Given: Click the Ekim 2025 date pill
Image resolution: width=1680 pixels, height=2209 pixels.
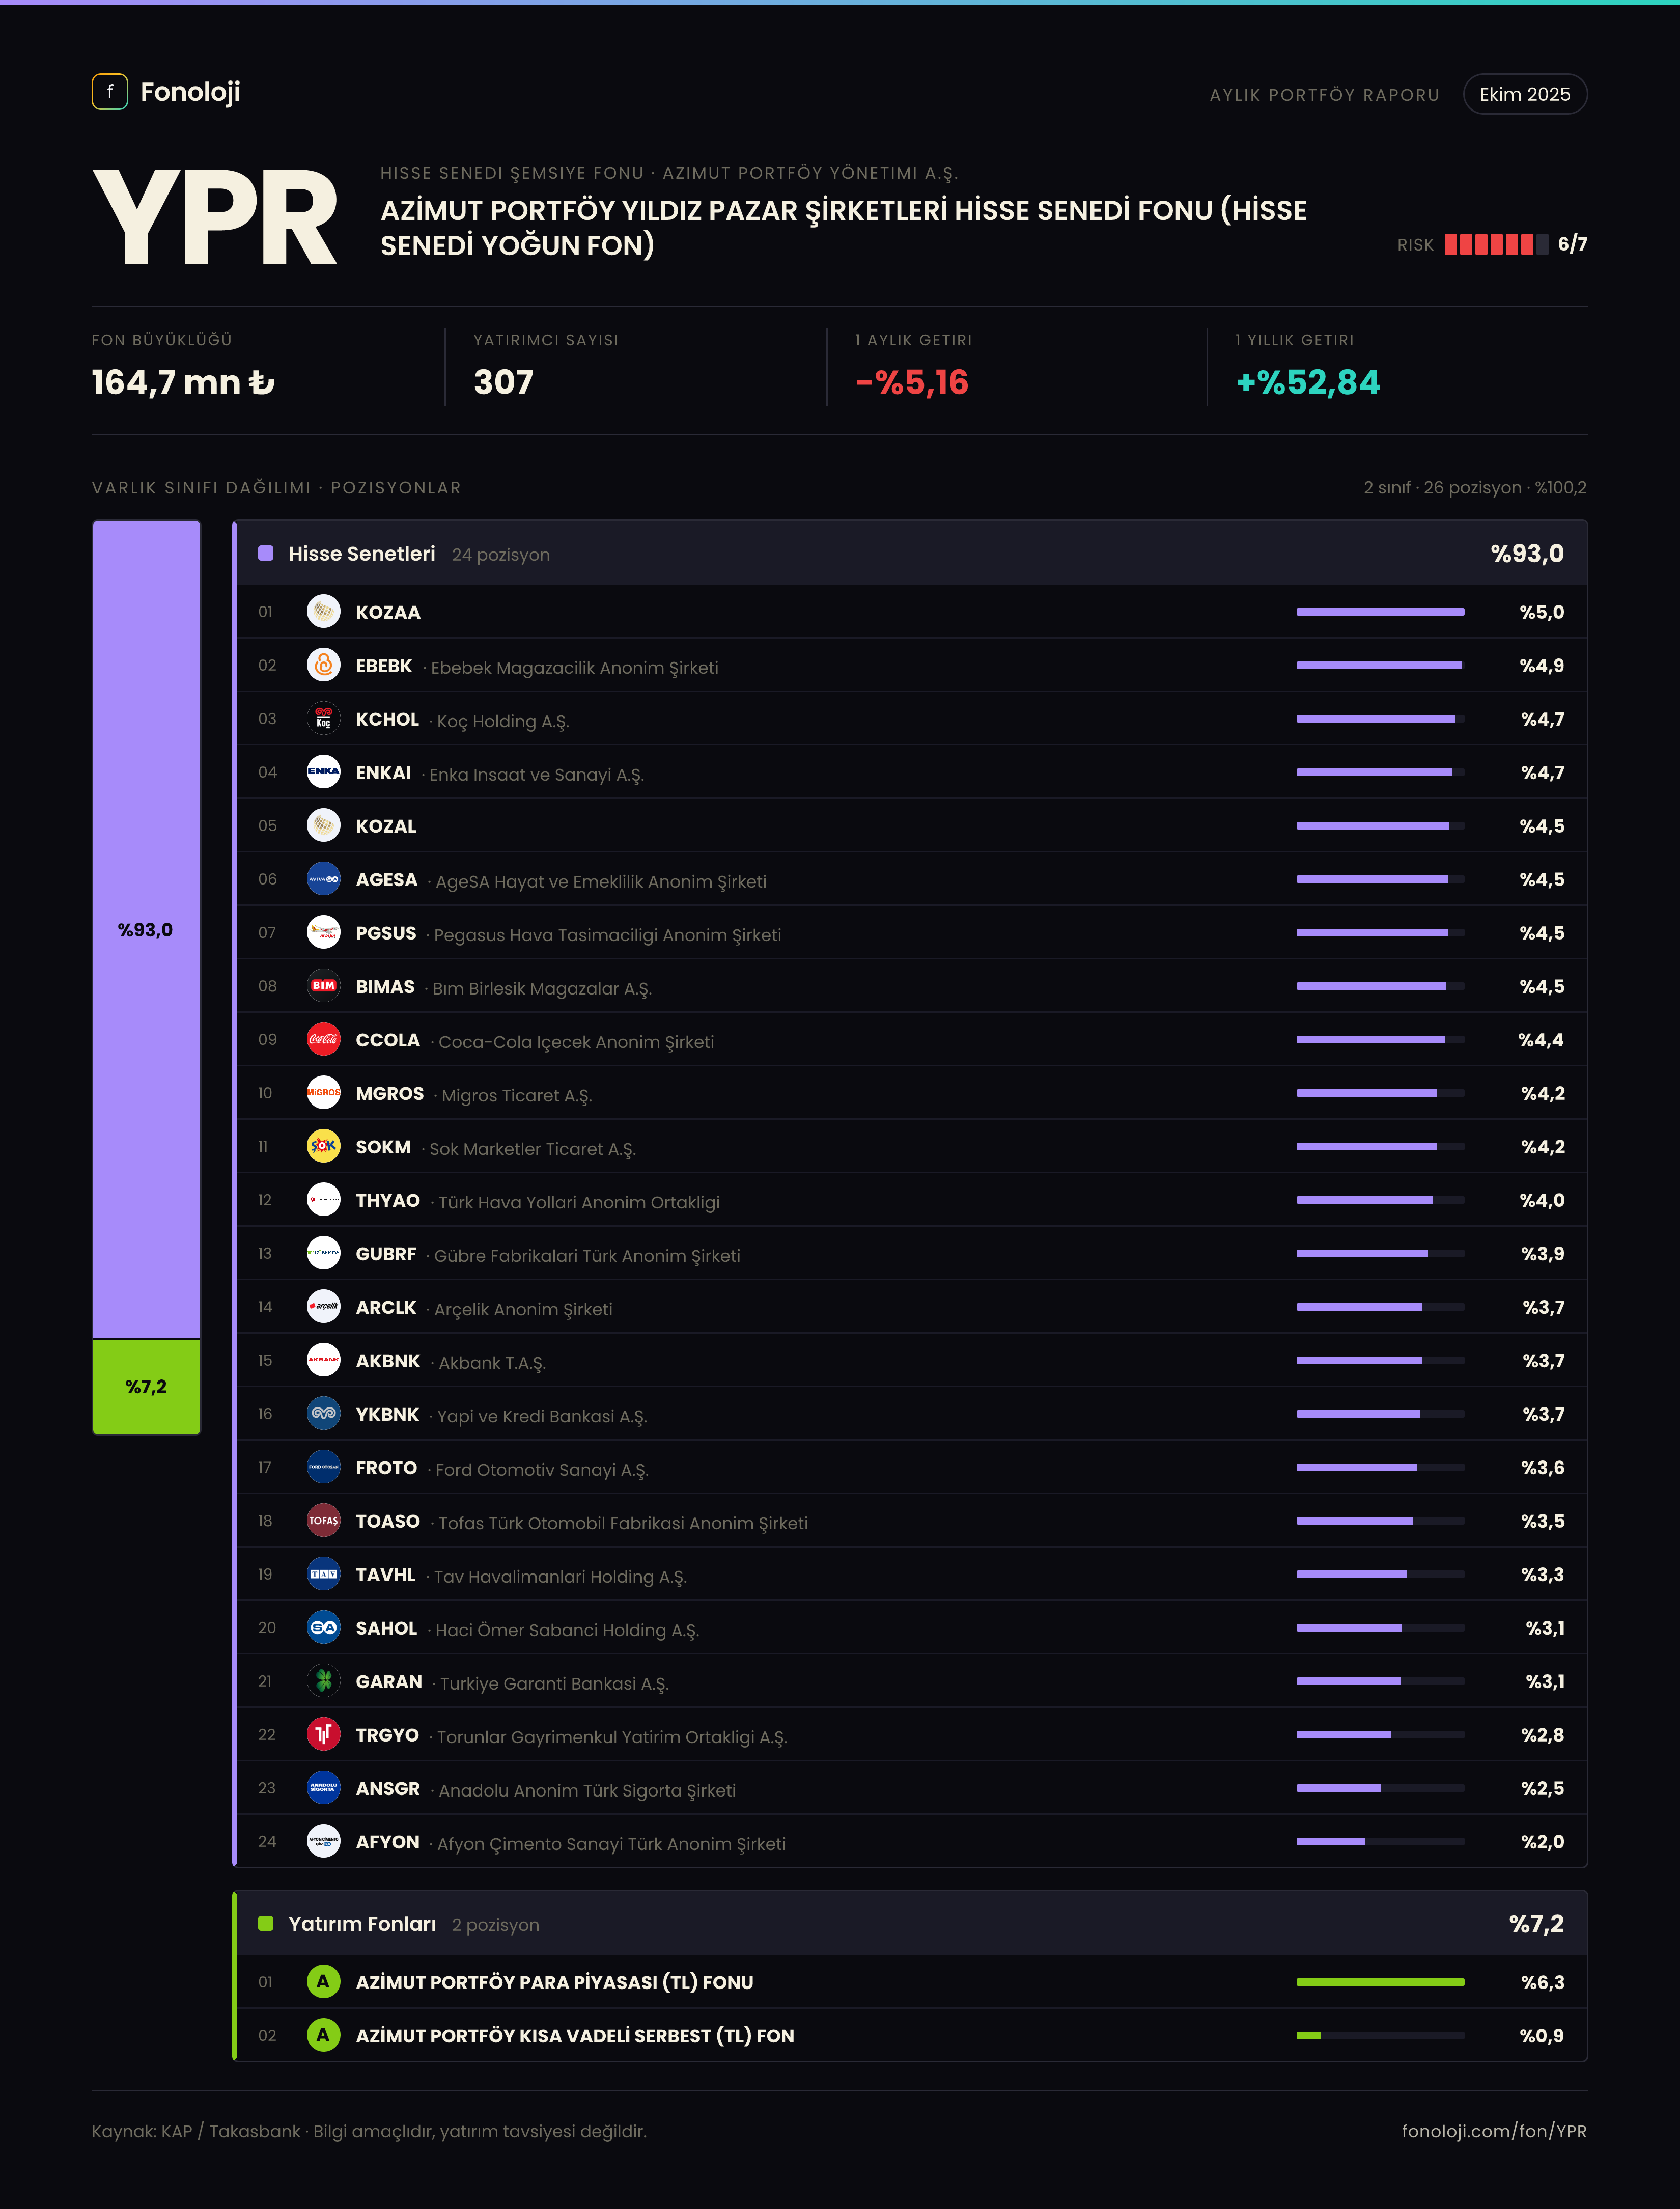Looking at the screenshot, I should (x=1525, y=94).
